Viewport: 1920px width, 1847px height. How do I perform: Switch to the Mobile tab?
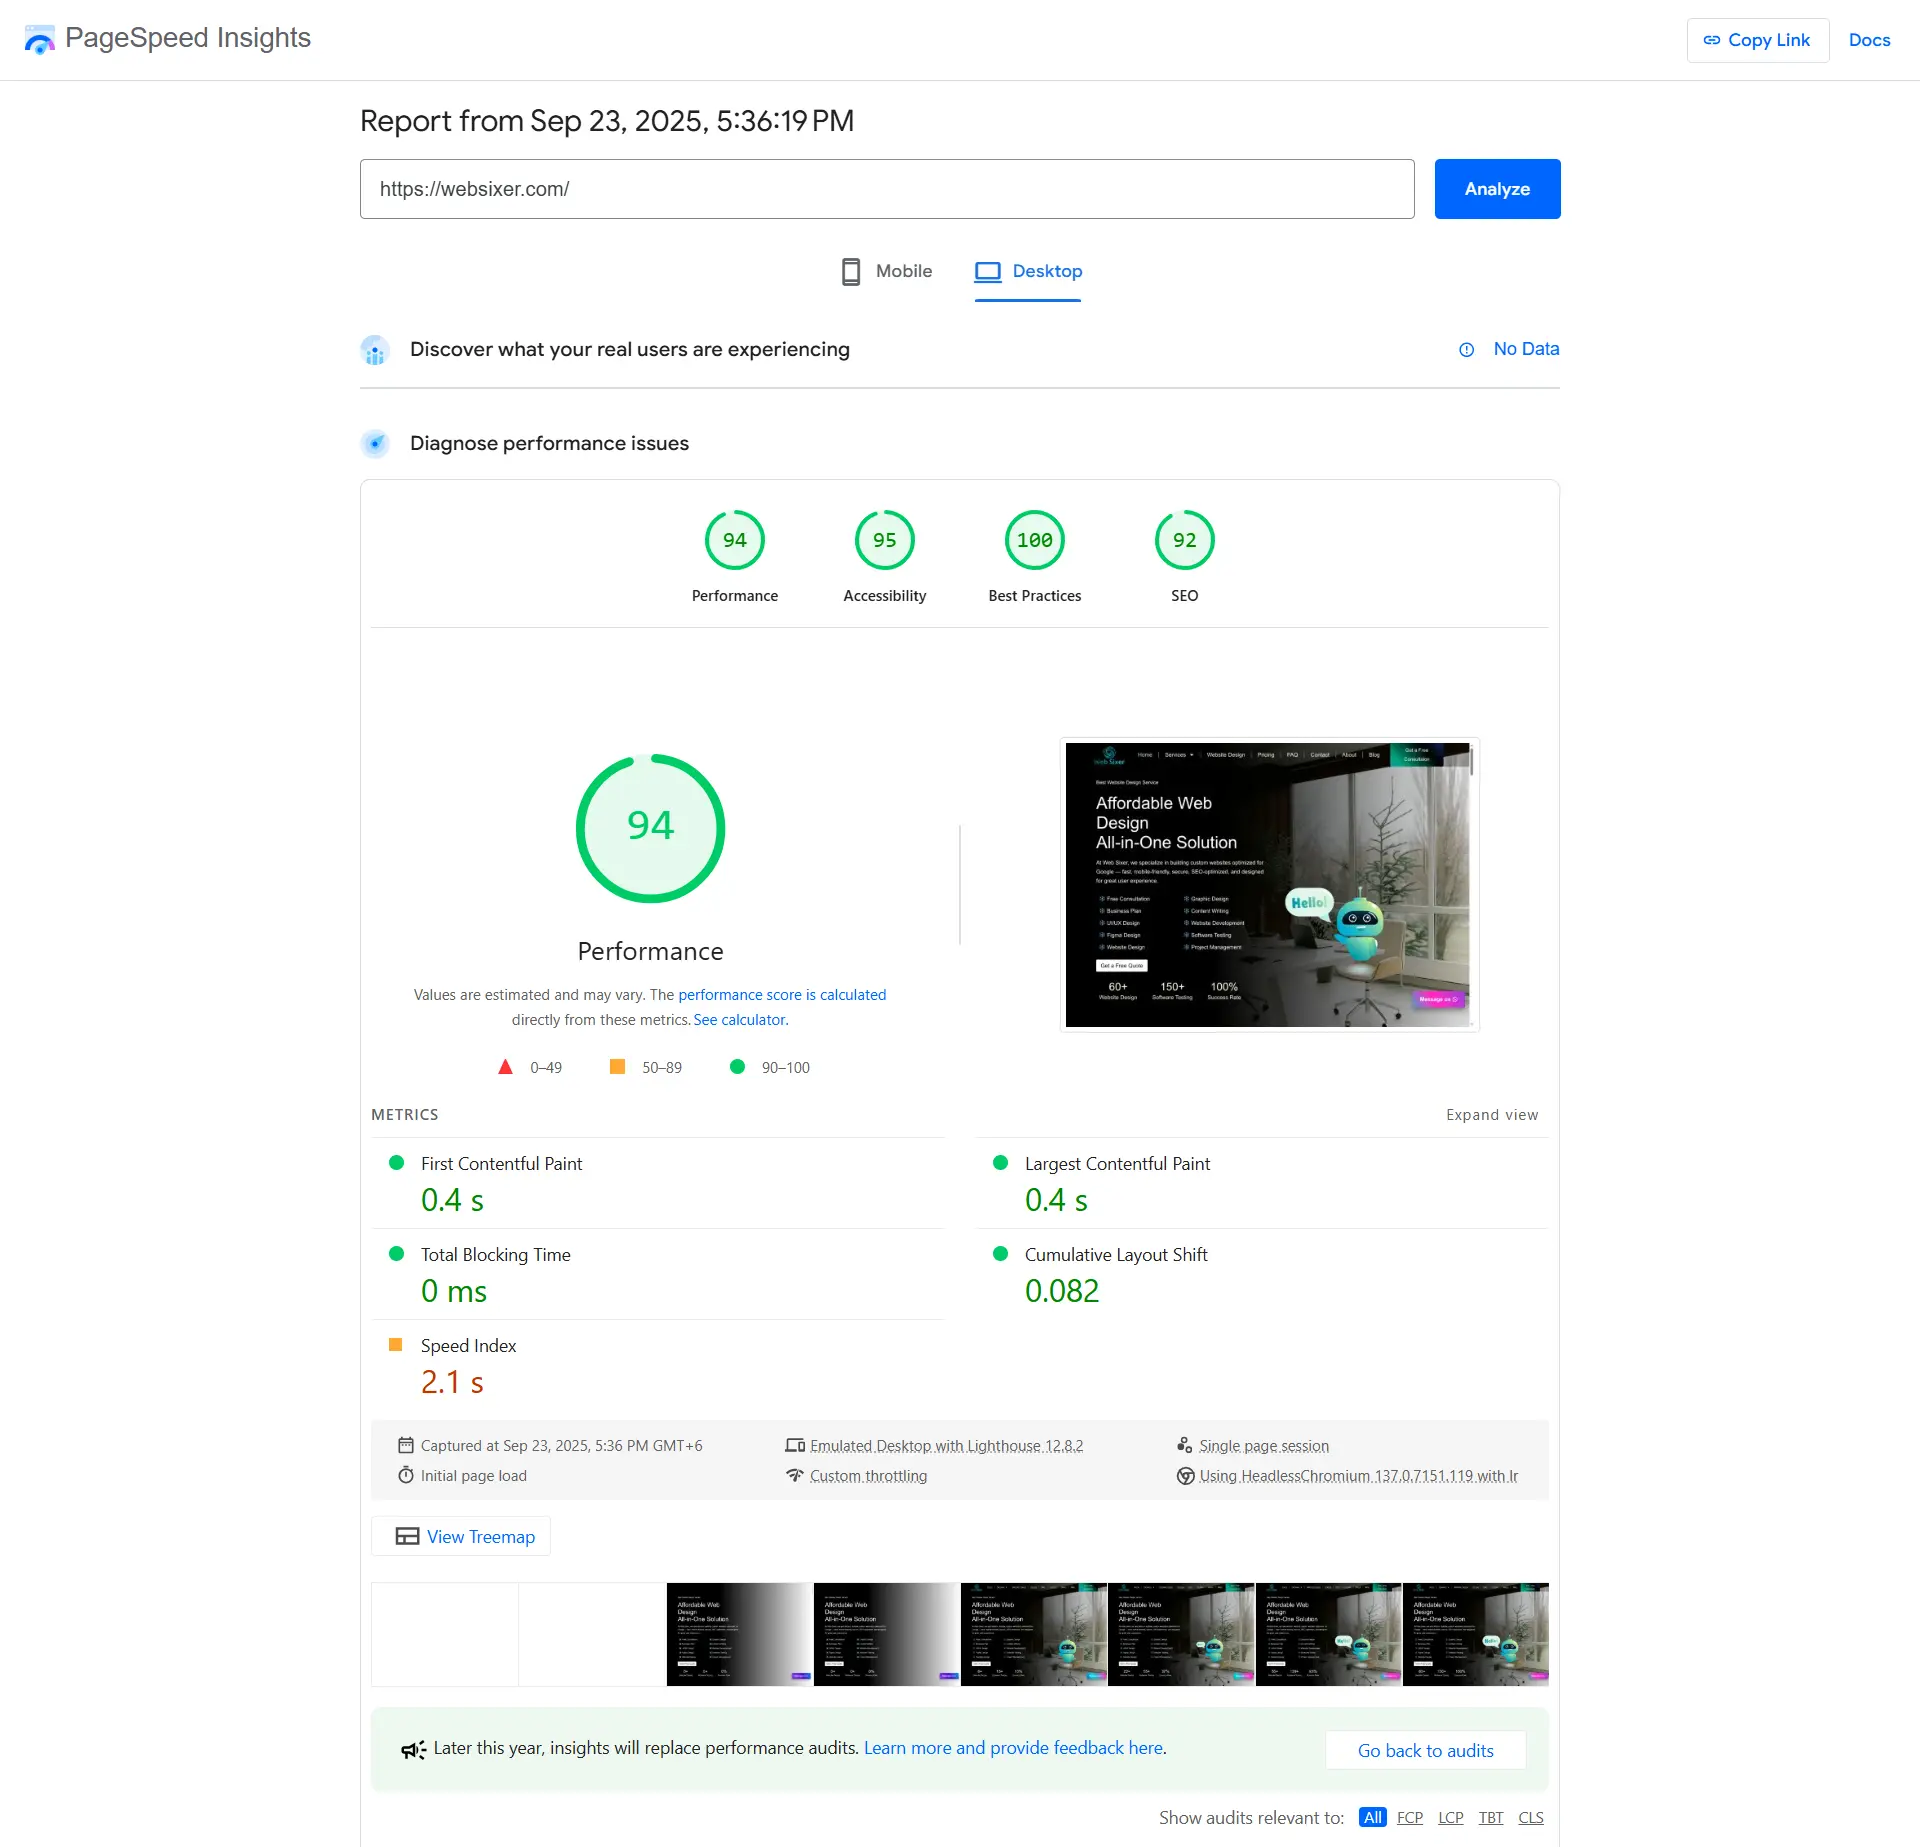(x=886, y=270)
